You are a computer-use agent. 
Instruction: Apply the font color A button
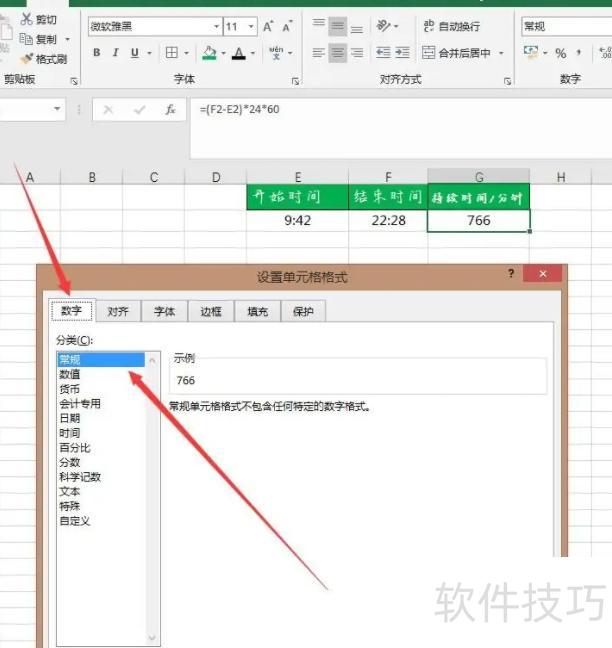coord(238,53)
